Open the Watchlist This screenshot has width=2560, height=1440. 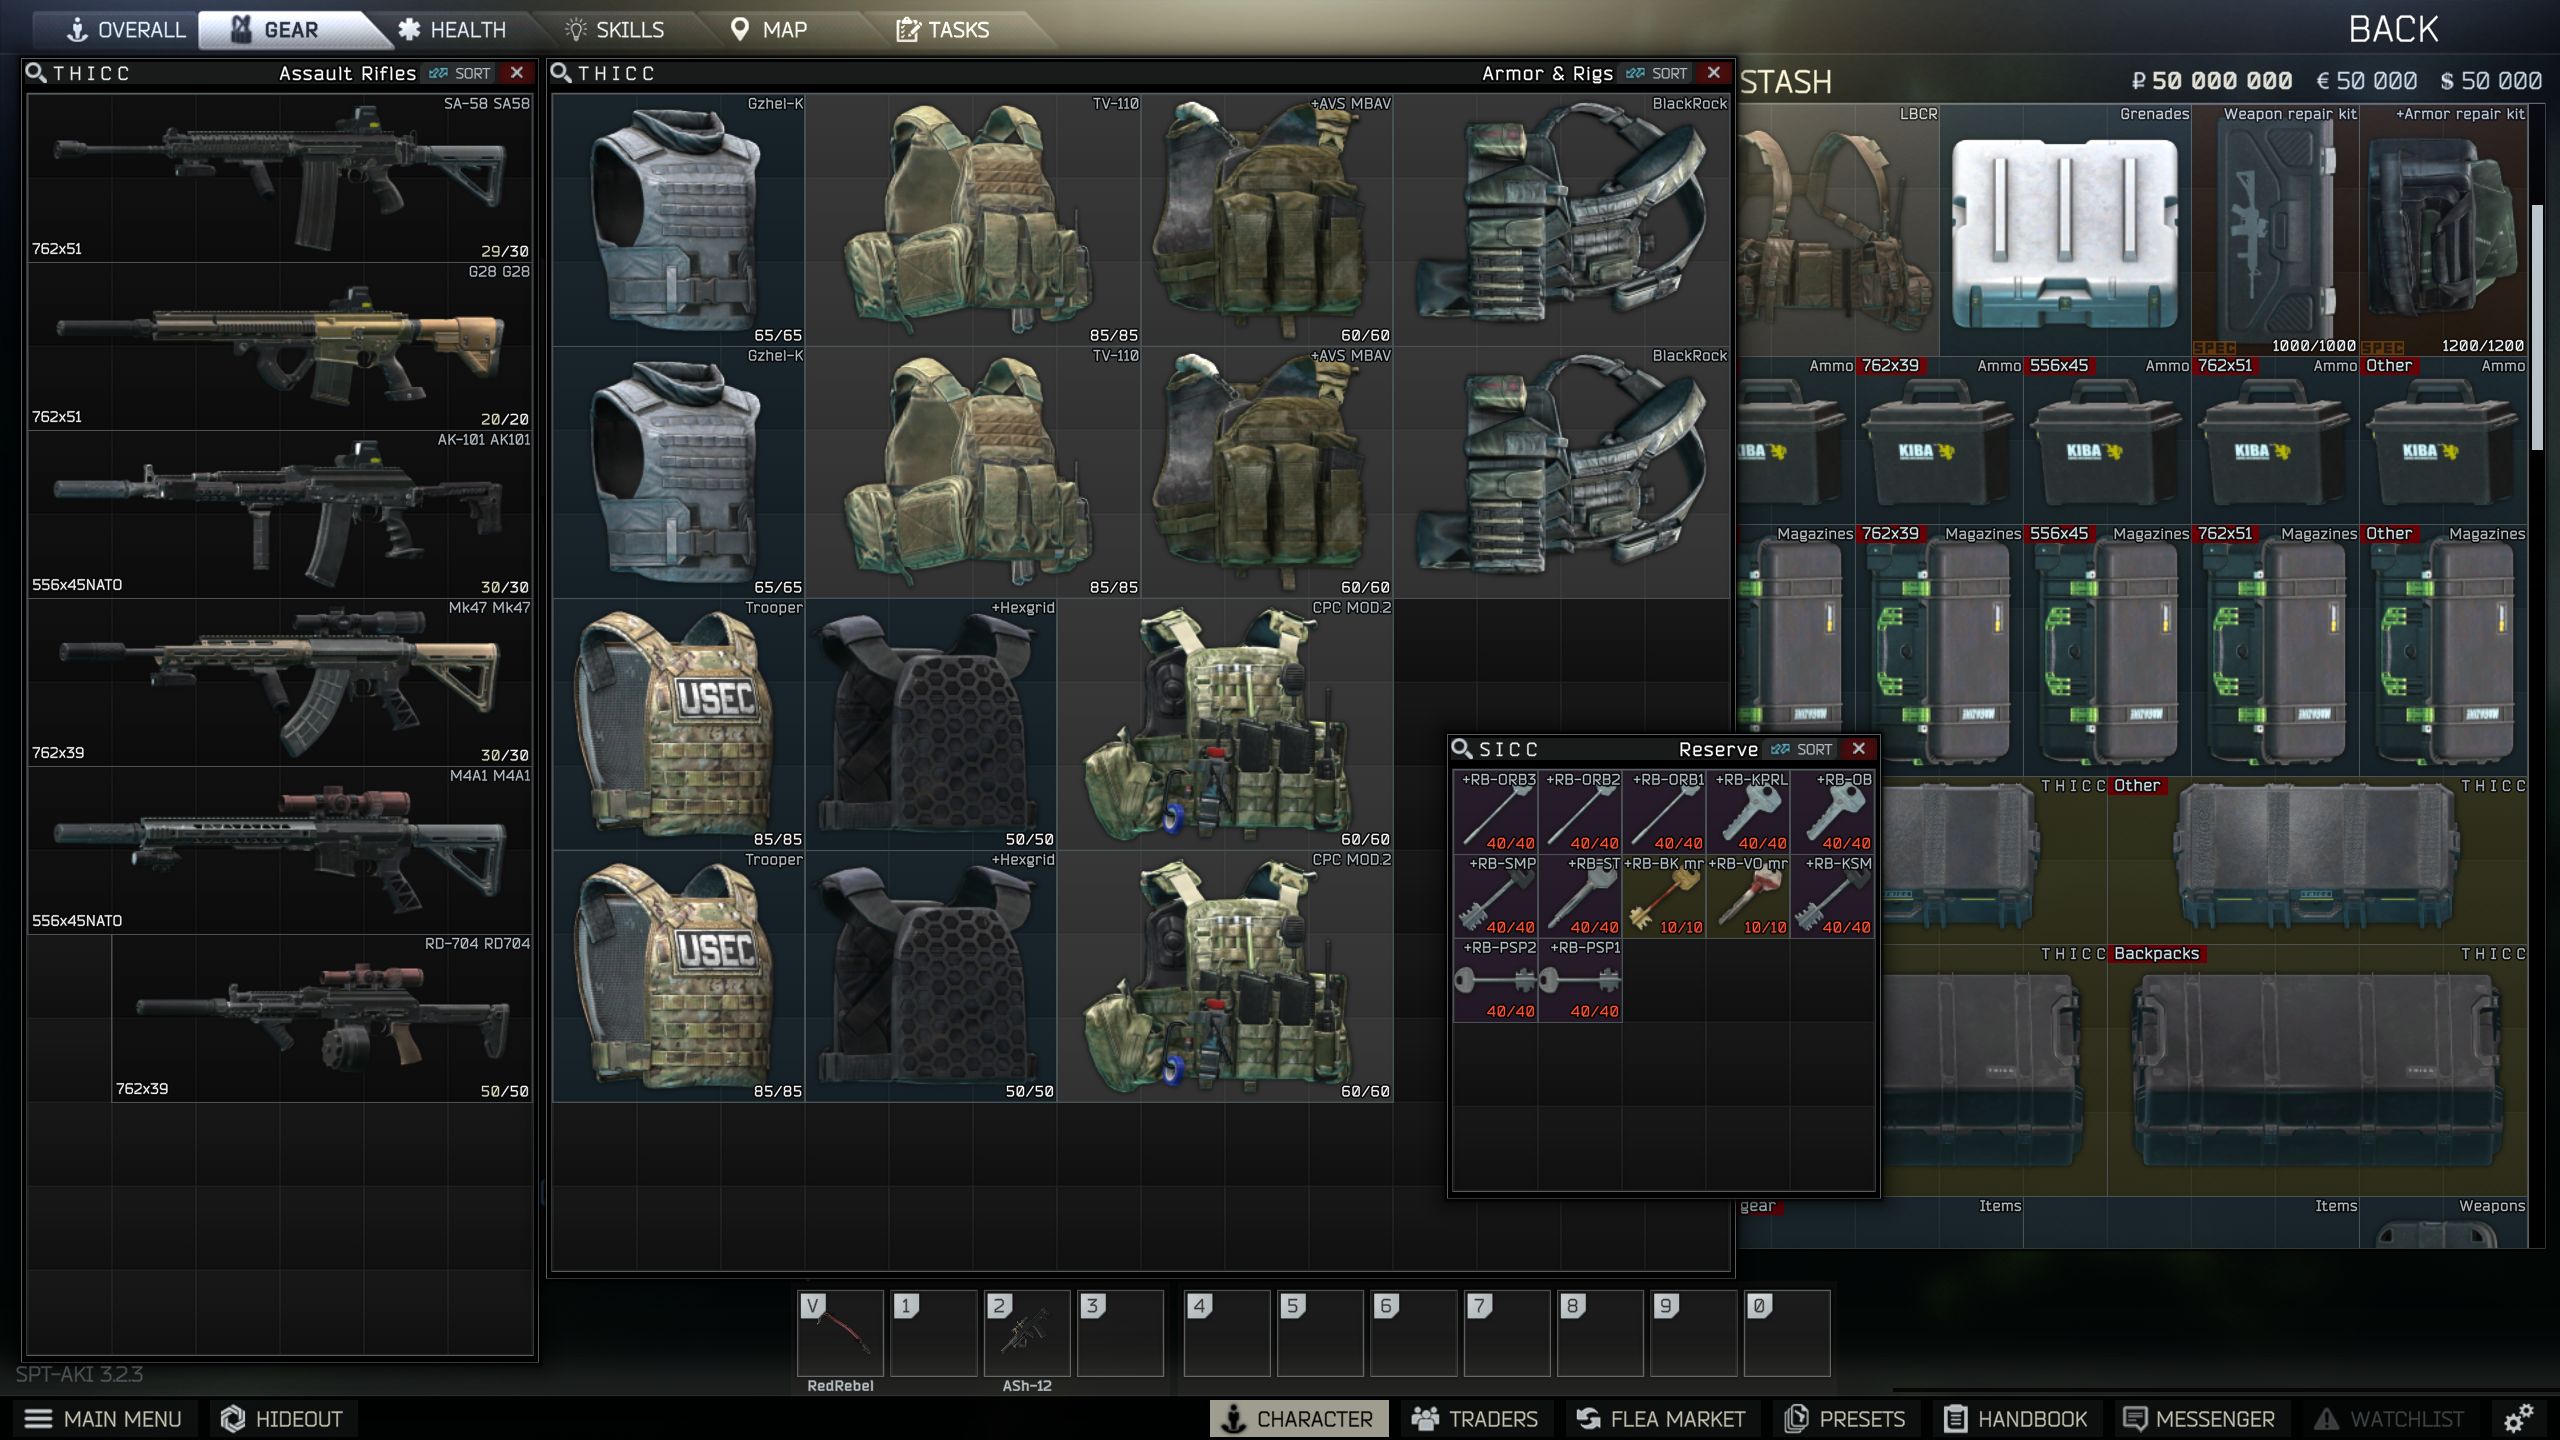[x=2388, y=1419]
